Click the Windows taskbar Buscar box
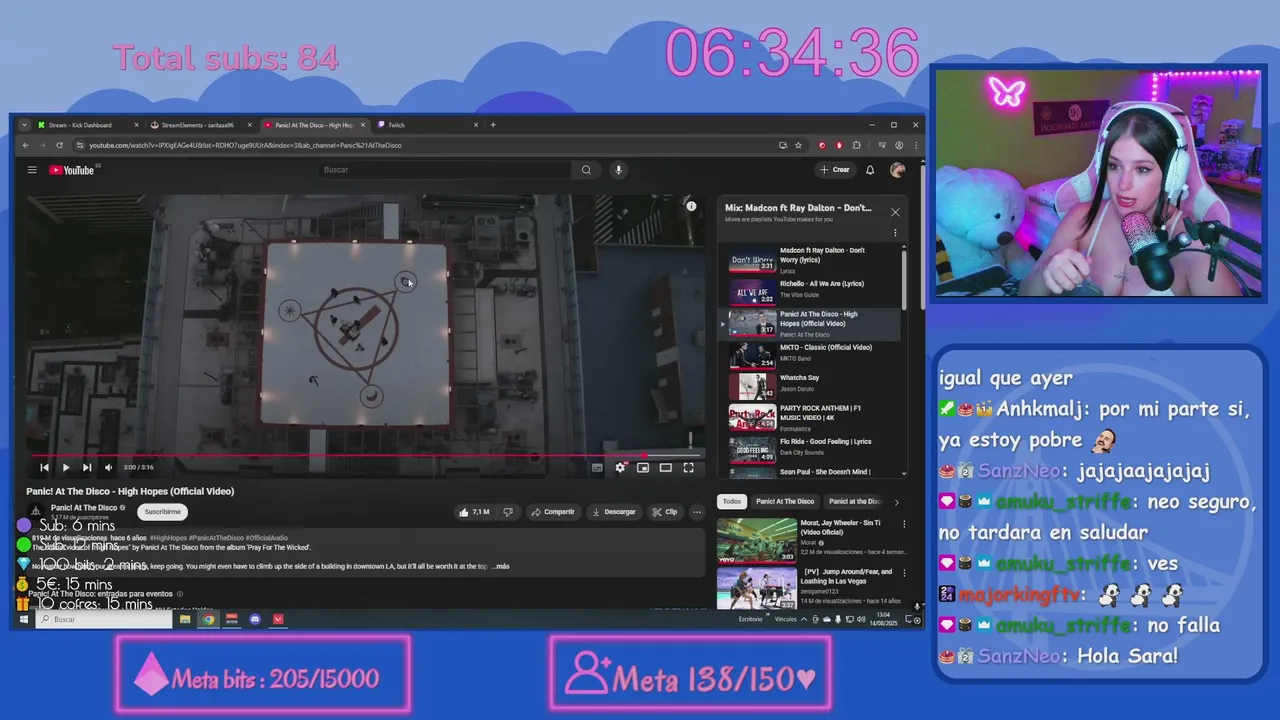This screenshot has height=720, width=1280. pos(105,619)
